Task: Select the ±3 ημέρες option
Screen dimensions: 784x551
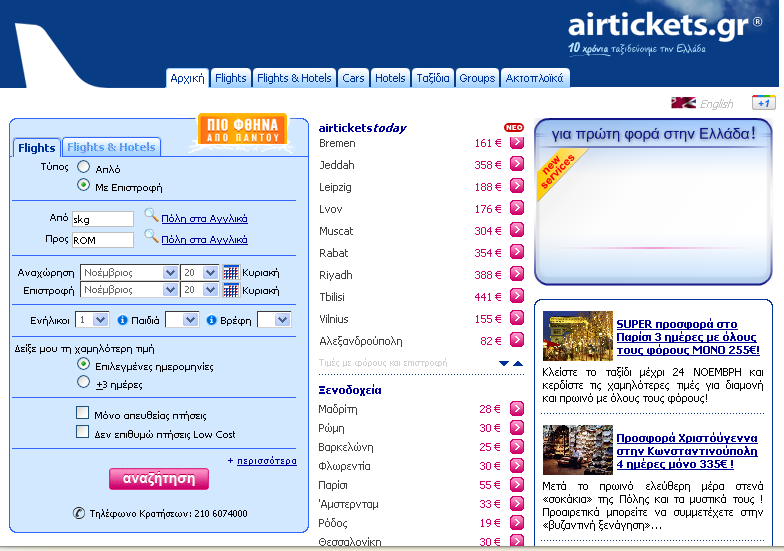Action: pos(84,382)
